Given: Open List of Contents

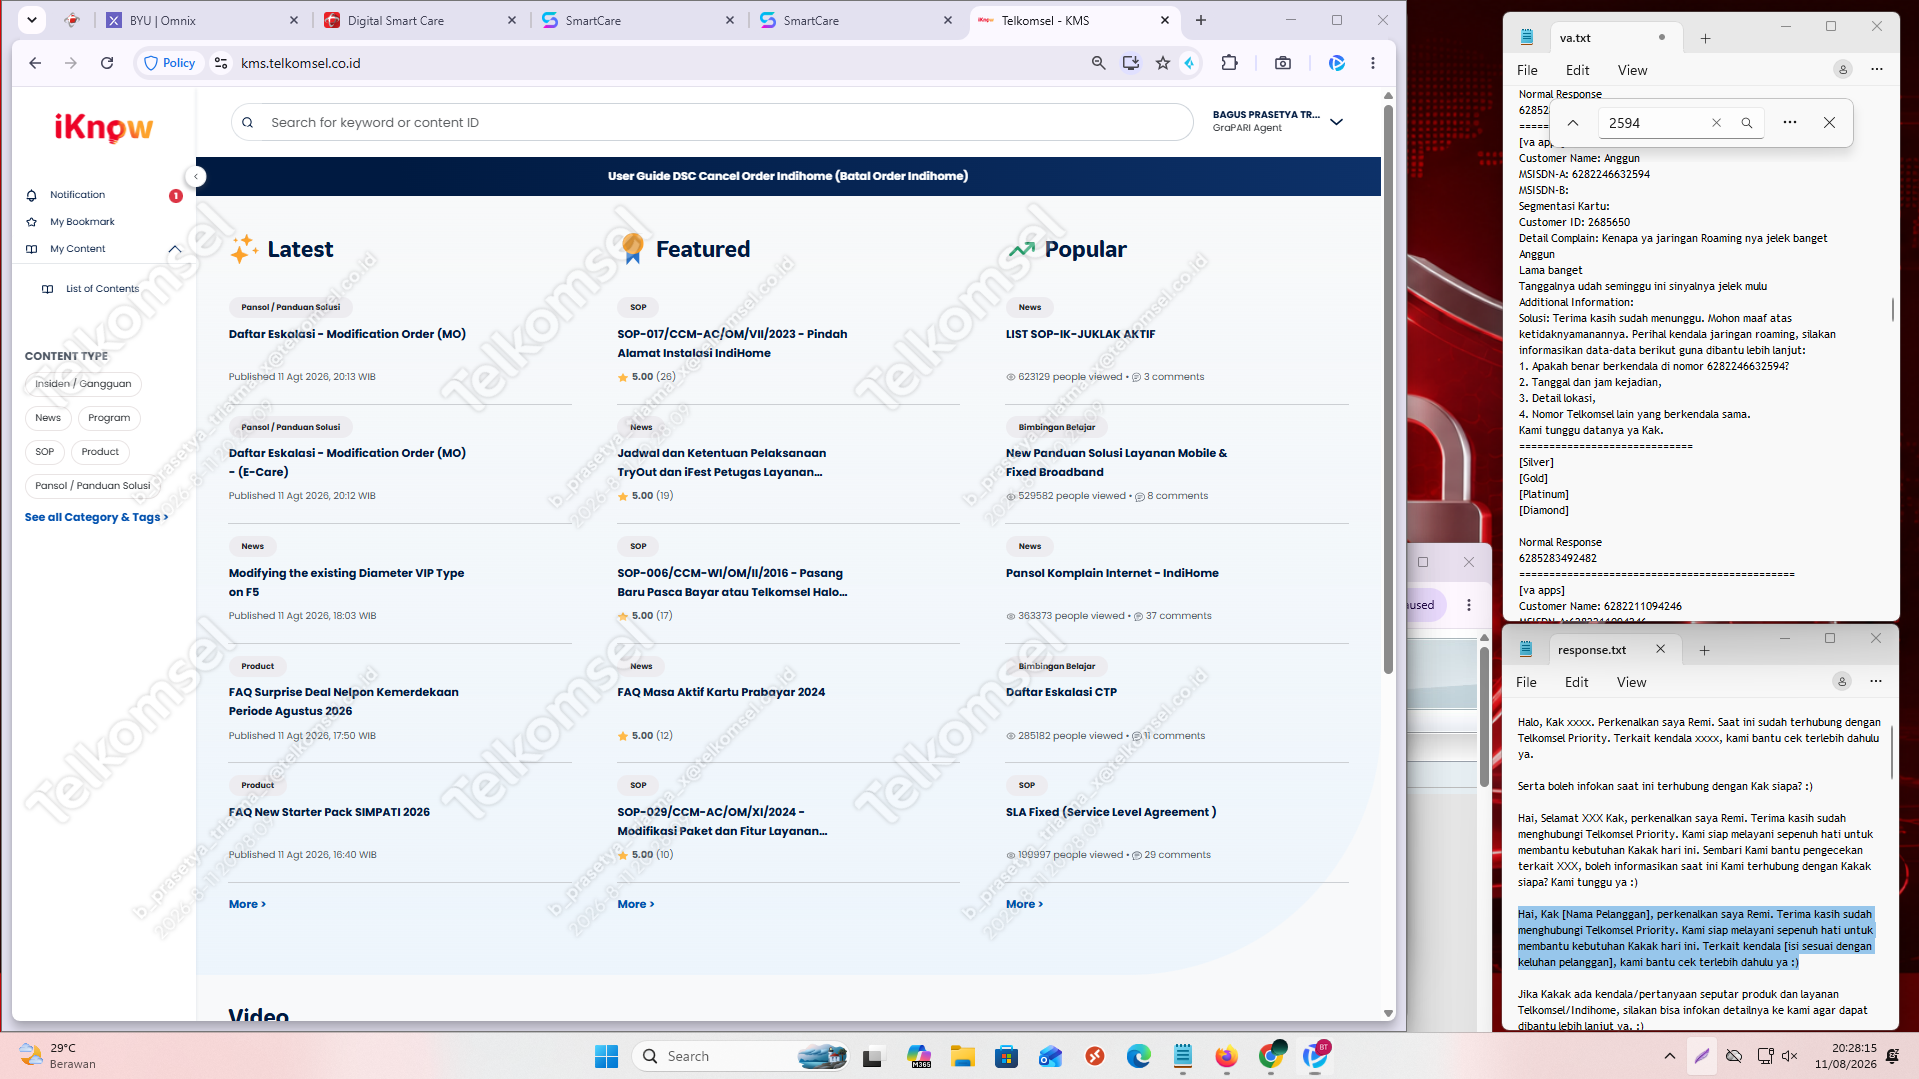Looking at the screenshot, I should 102,289.
